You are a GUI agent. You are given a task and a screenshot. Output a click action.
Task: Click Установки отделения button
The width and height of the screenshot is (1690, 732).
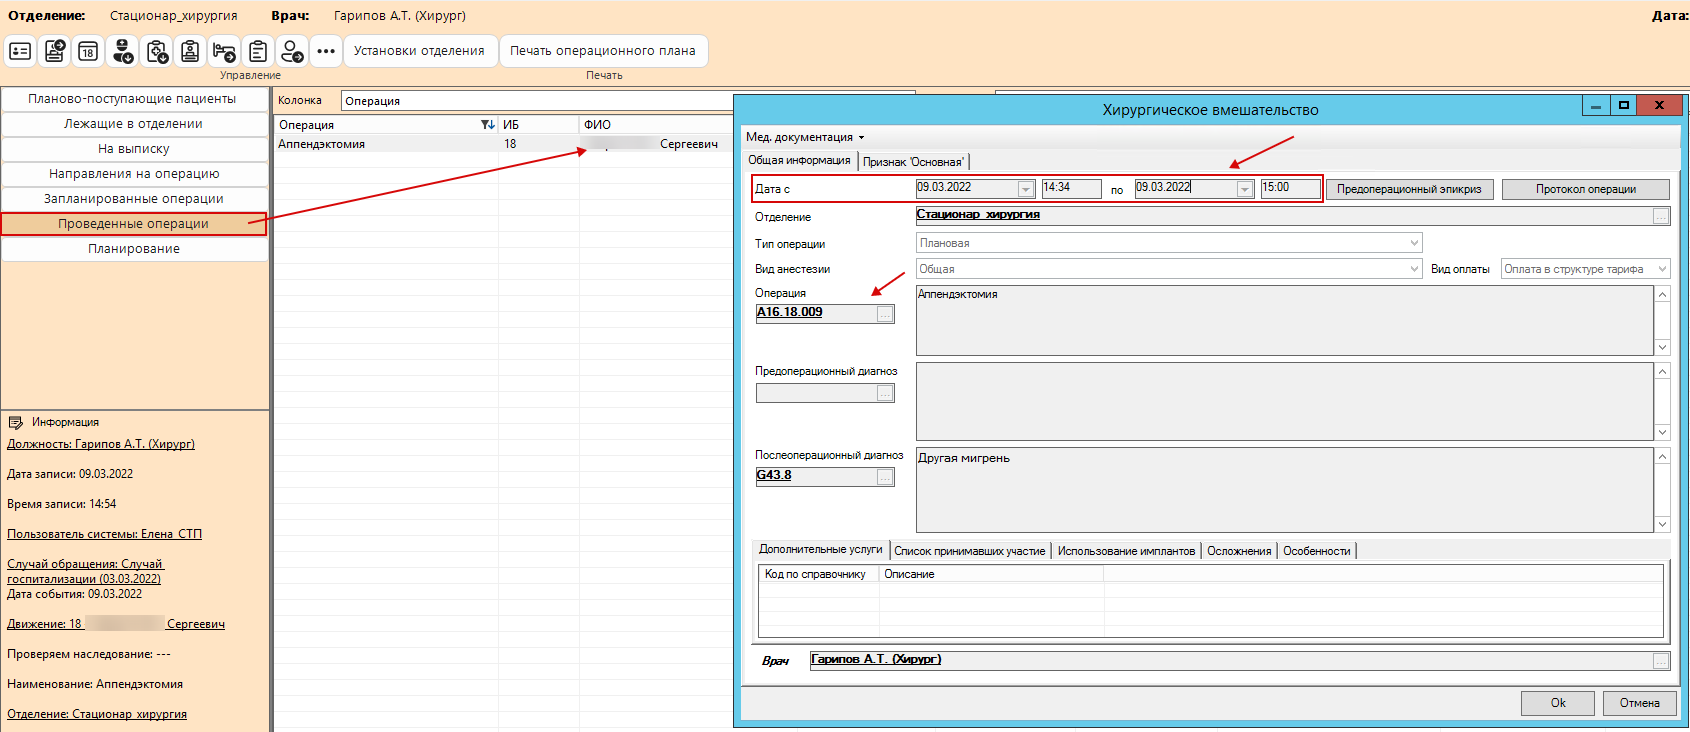click(419, 51)
